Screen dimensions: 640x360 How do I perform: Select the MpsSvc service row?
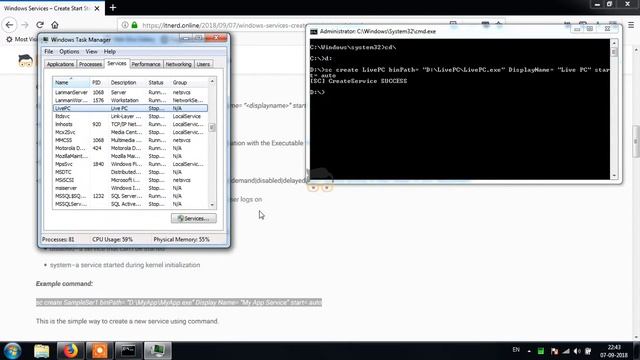(130, 164)
